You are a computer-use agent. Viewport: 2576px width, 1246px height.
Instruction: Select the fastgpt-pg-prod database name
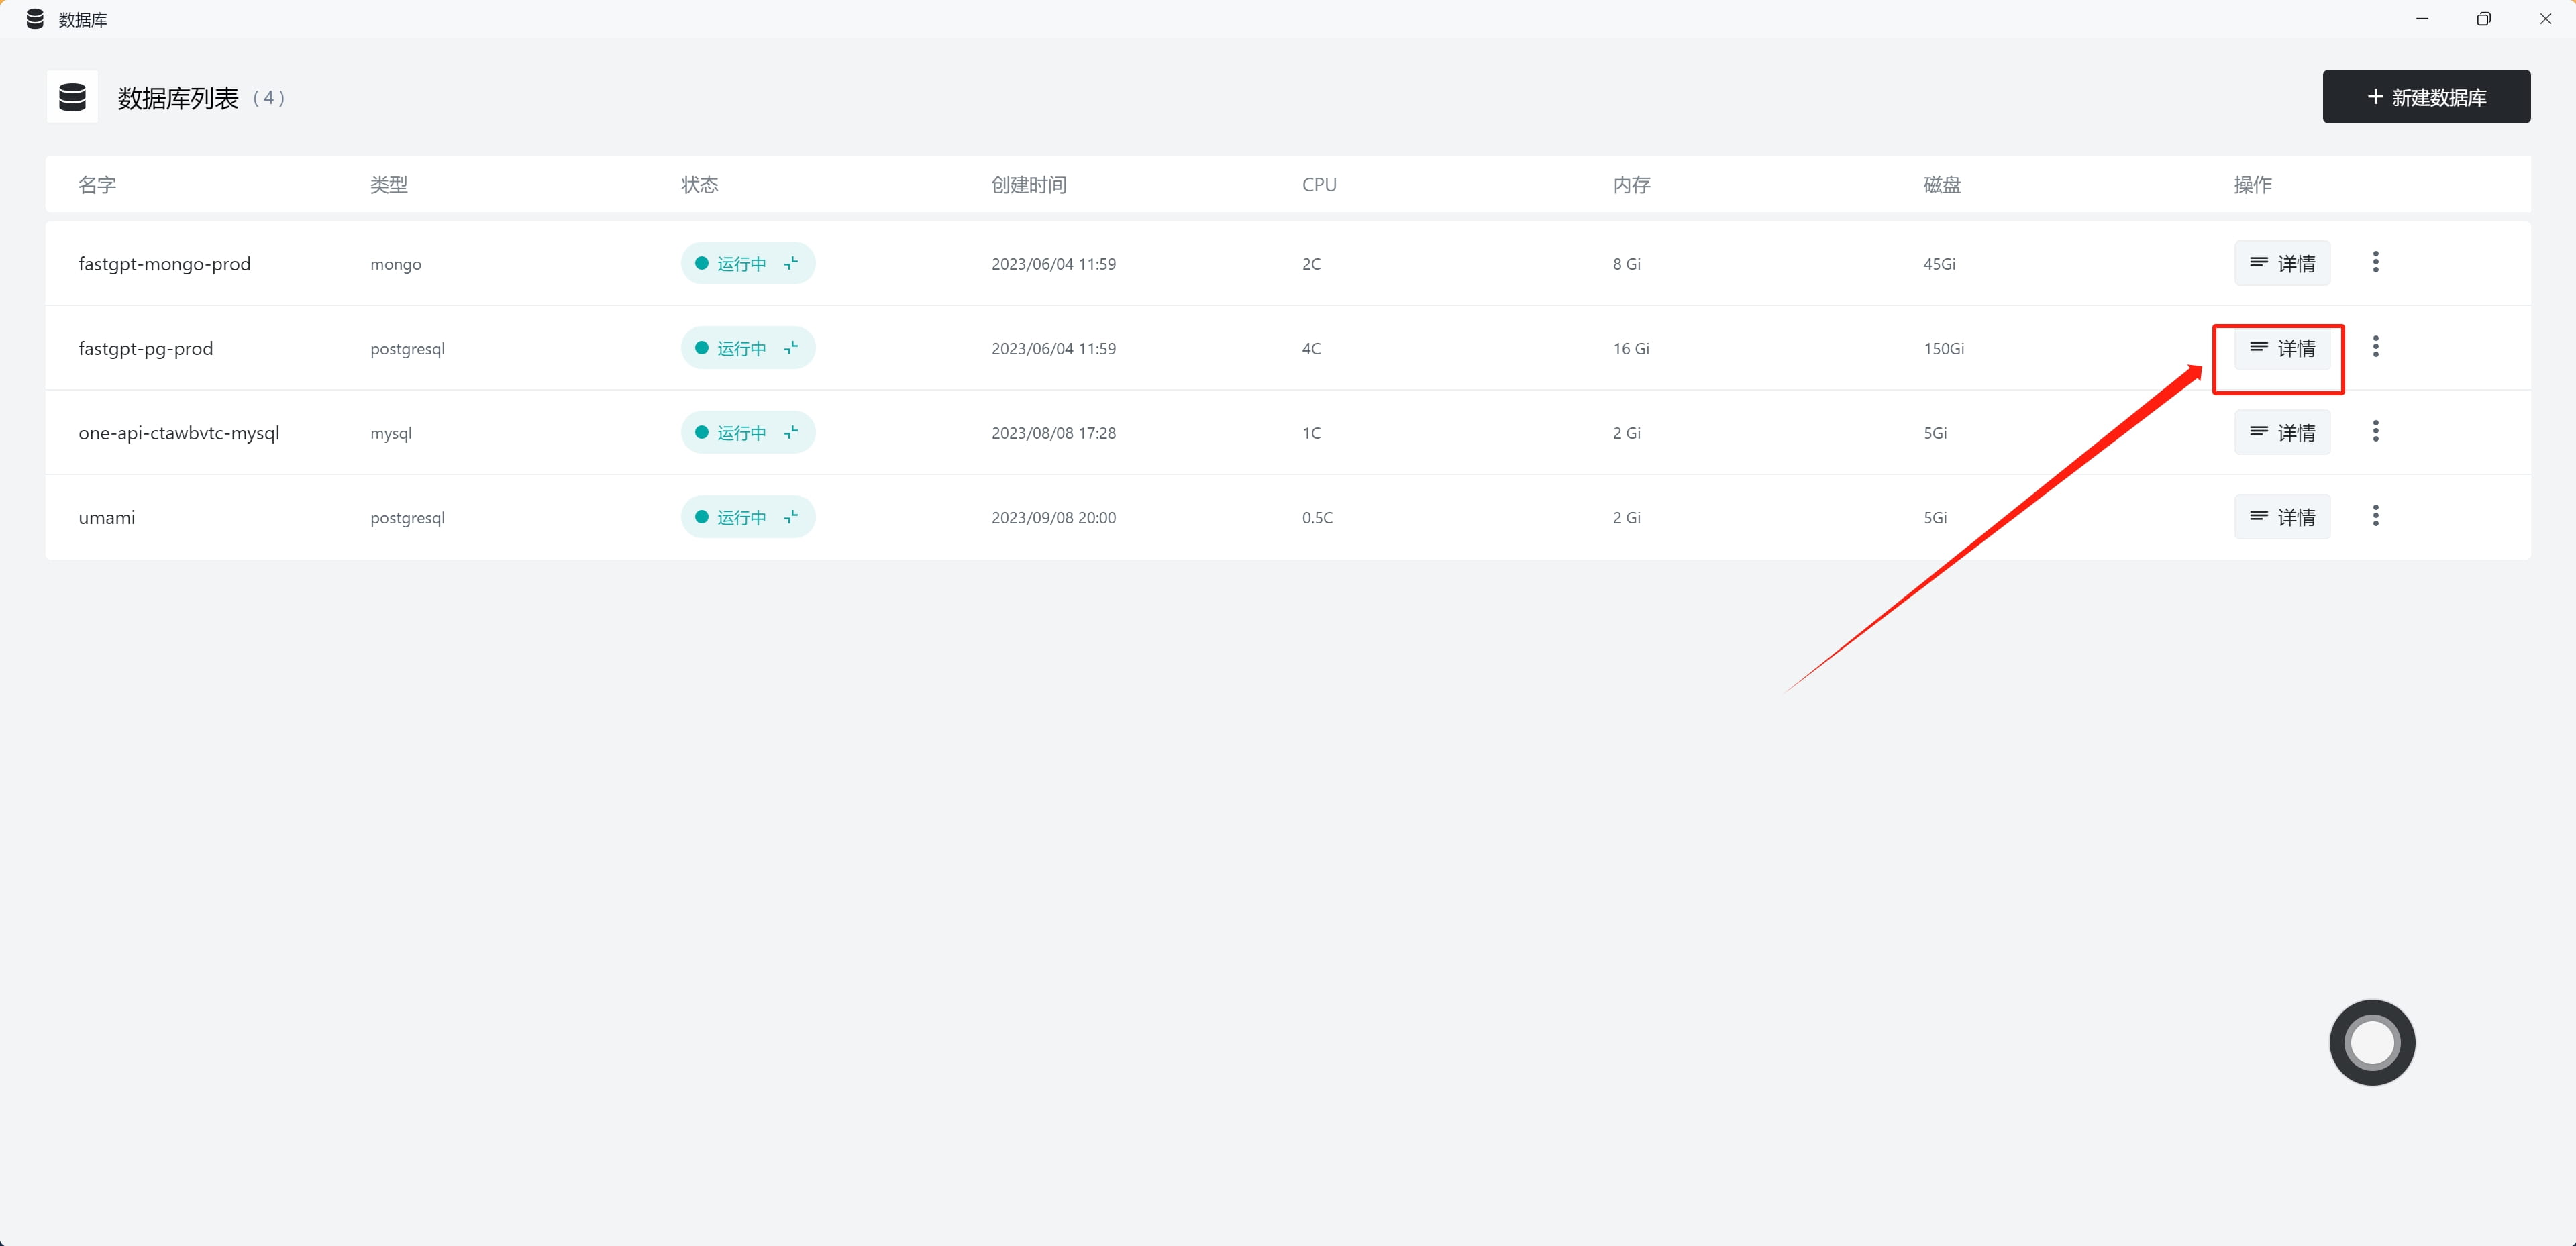click(146, 348)
